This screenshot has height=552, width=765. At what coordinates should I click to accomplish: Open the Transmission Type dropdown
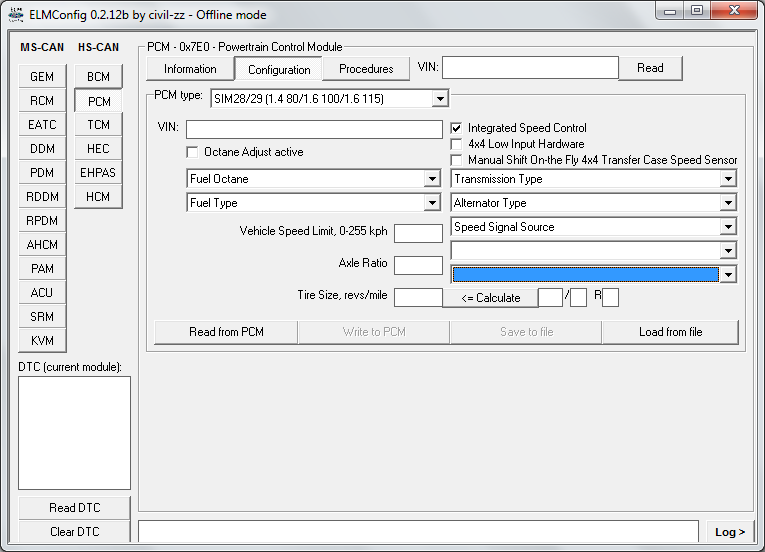pos(728,179)
